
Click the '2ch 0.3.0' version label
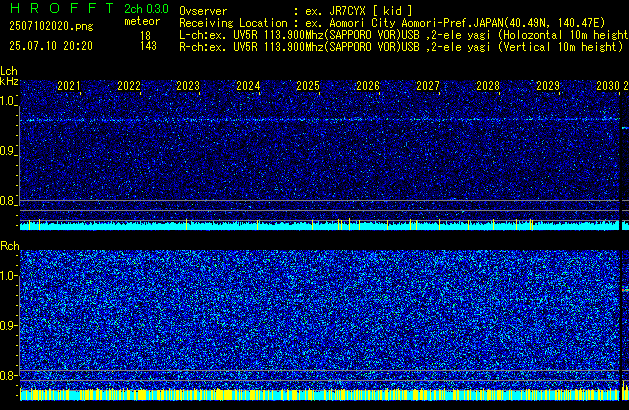pyautogui.click(x=146, y=9)
